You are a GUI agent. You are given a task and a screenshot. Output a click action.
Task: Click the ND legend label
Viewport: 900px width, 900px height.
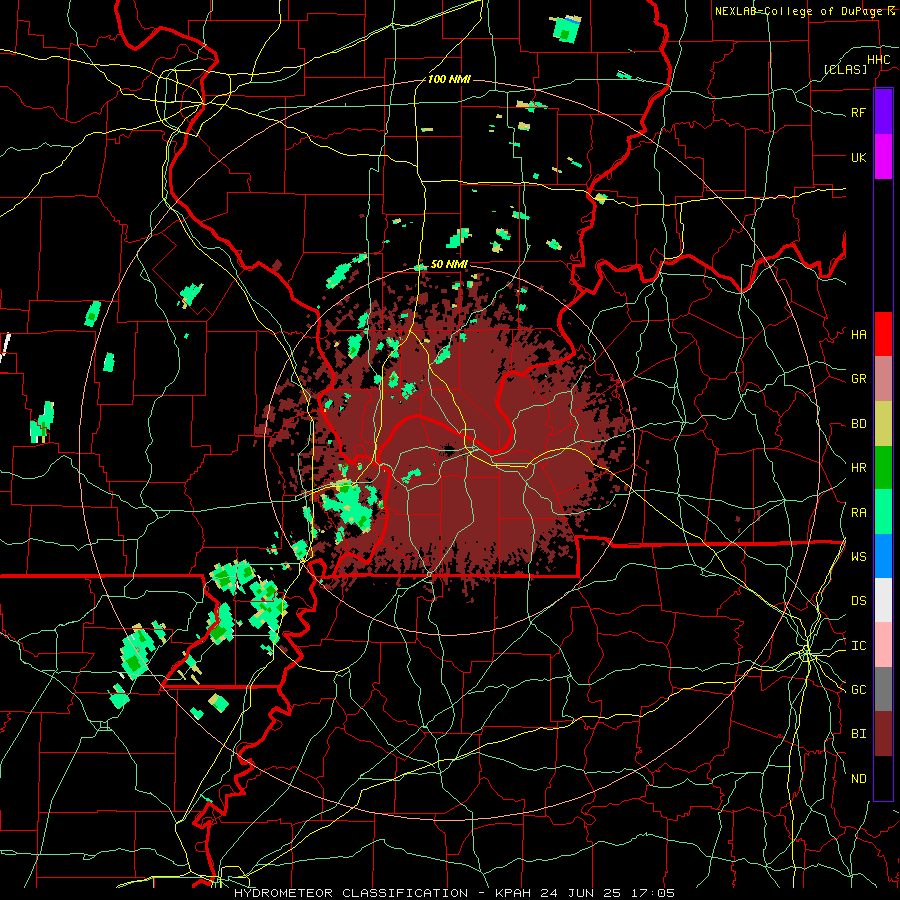coord(859,779)
